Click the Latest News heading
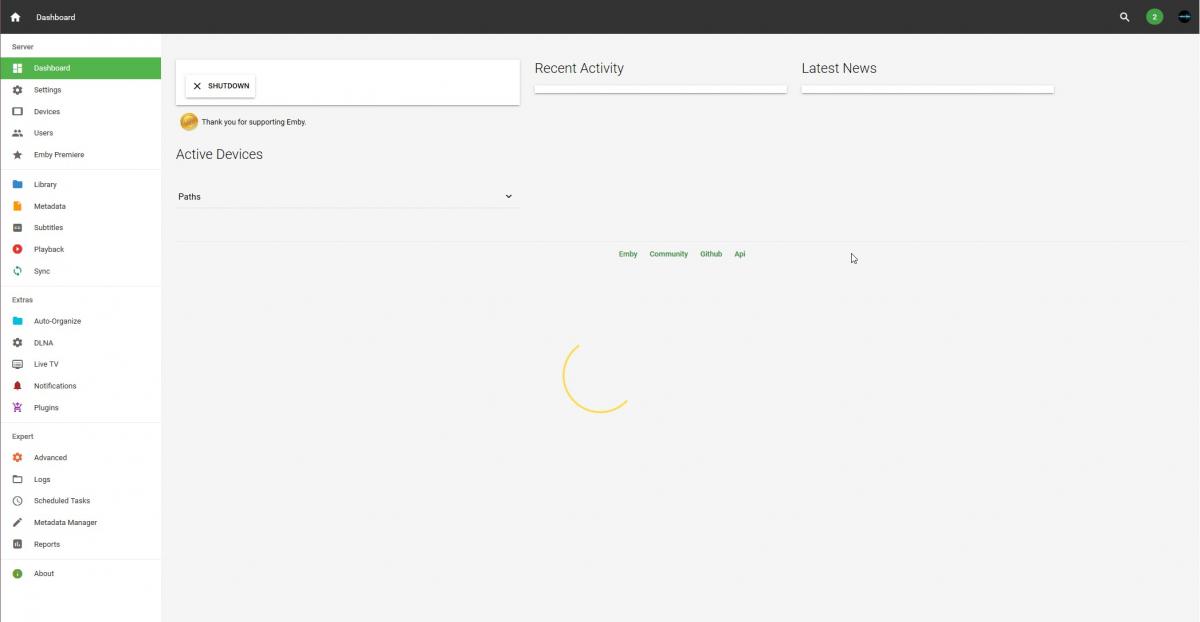Viewport: 1200px width, 622px height. (x=839, y=68)
